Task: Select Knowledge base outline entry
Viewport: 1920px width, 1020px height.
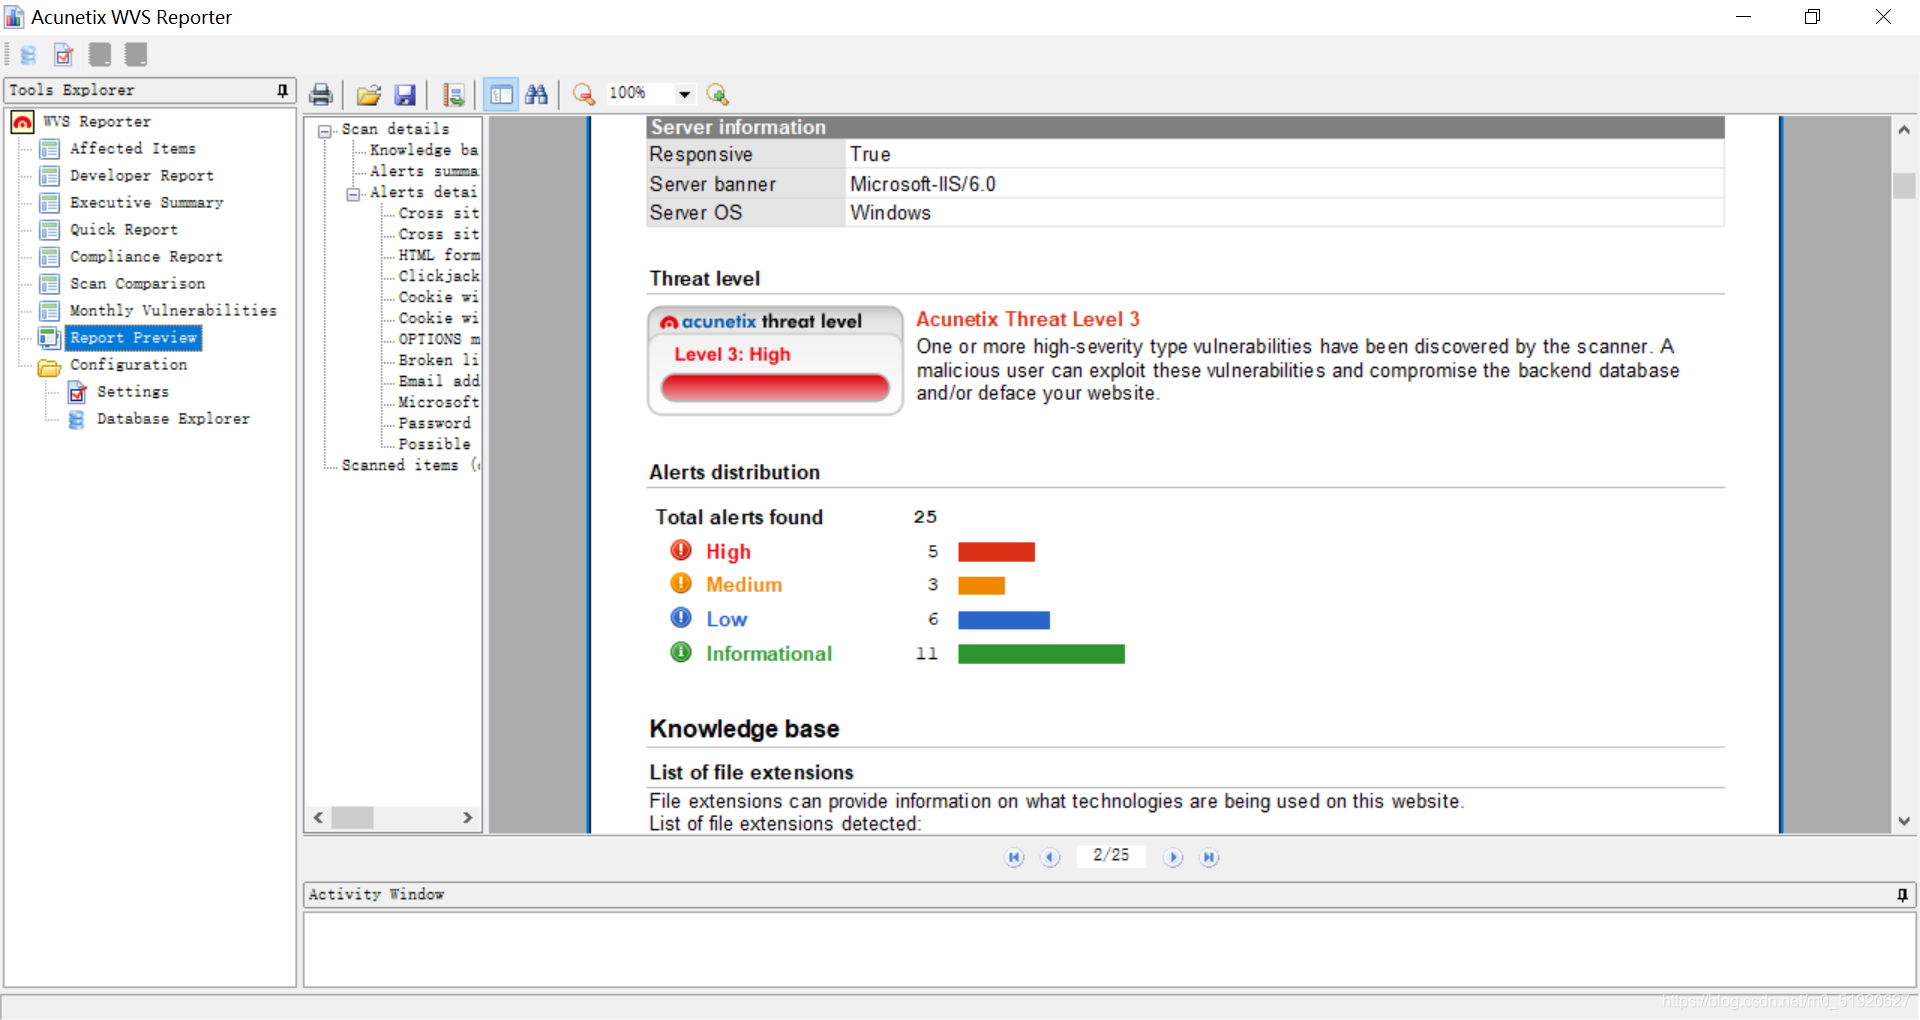Action: click(x=424, y=150)
